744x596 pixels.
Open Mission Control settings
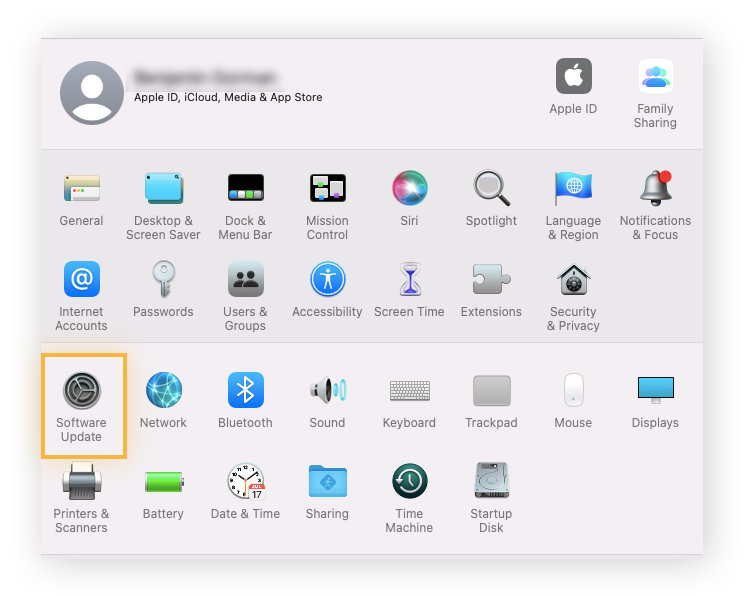coord(327,188)
